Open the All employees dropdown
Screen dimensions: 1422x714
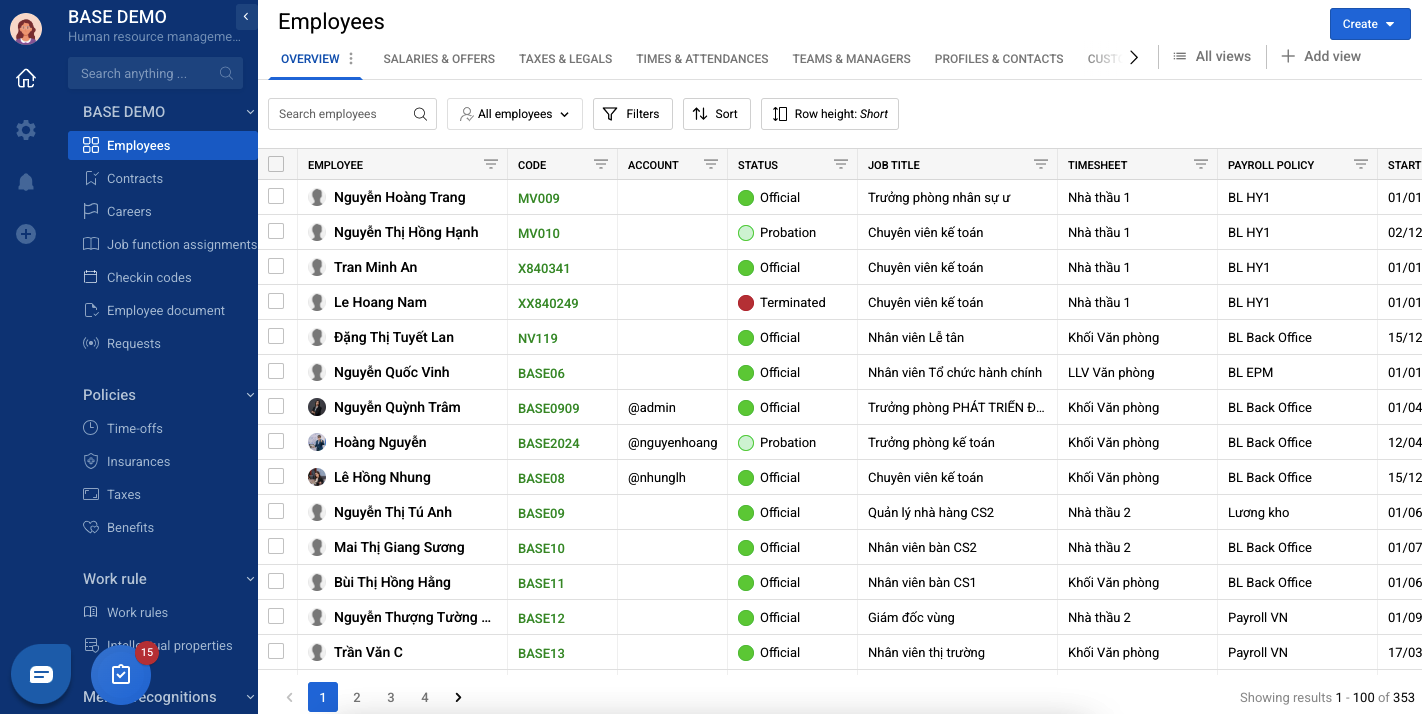515,114
